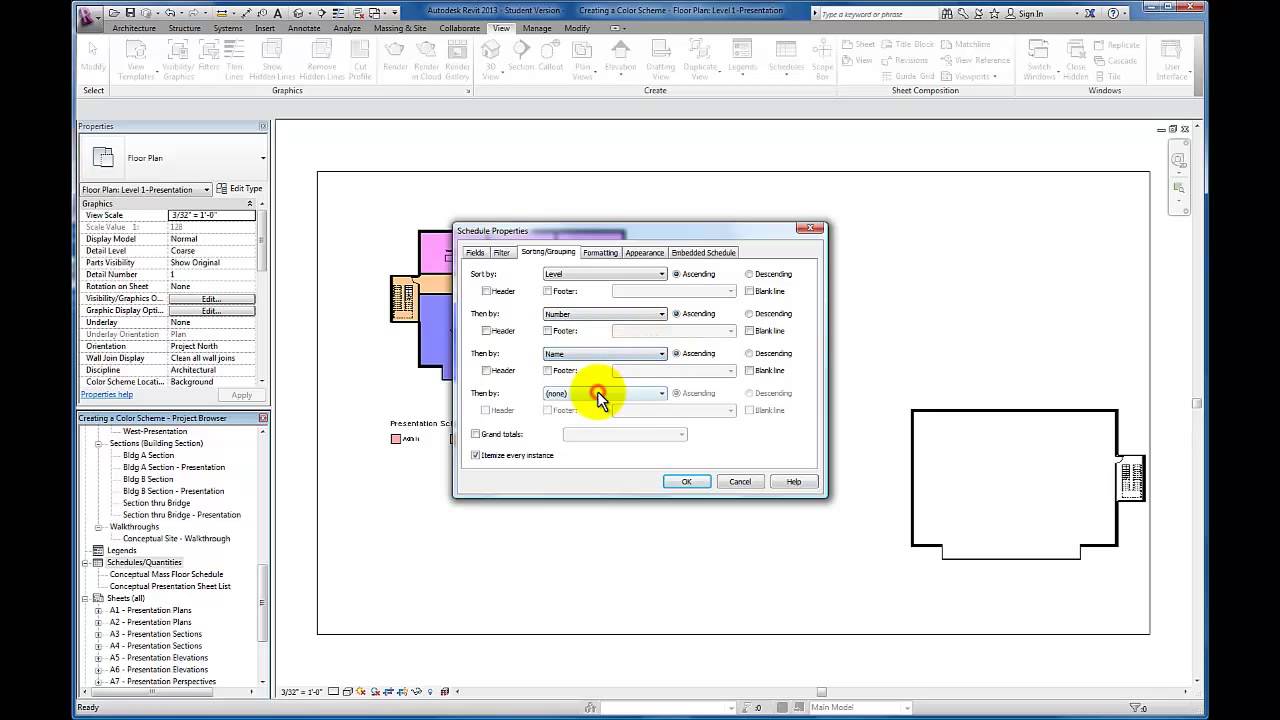
Task: Collapse the Graphics properties group
Action: pos(249,204)
